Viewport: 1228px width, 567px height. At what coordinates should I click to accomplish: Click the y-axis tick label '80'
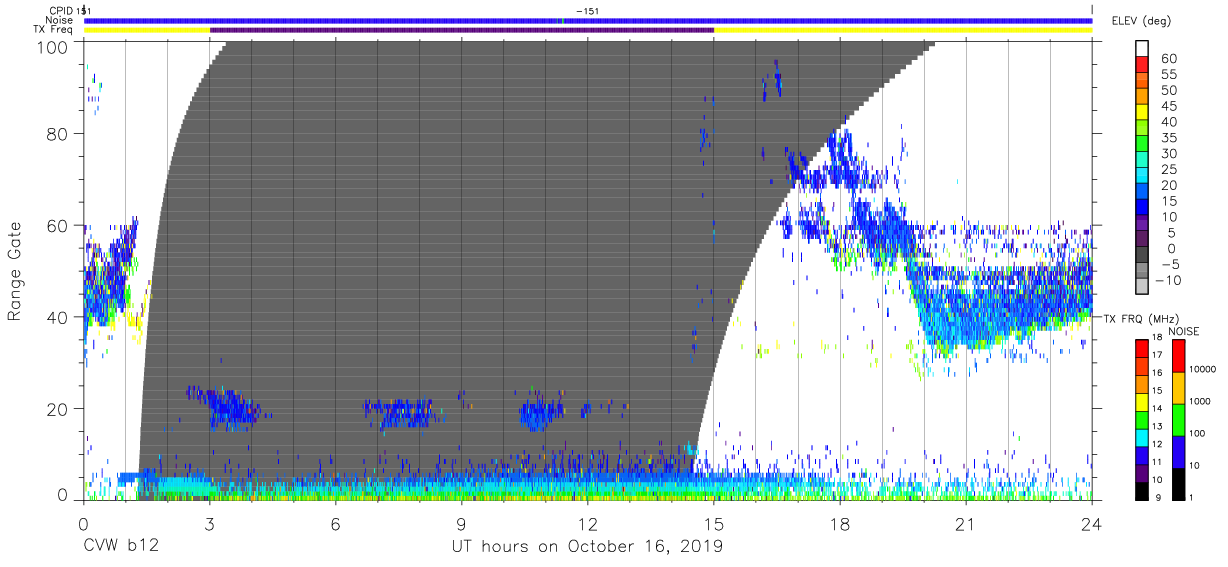(x=58, y=135)
